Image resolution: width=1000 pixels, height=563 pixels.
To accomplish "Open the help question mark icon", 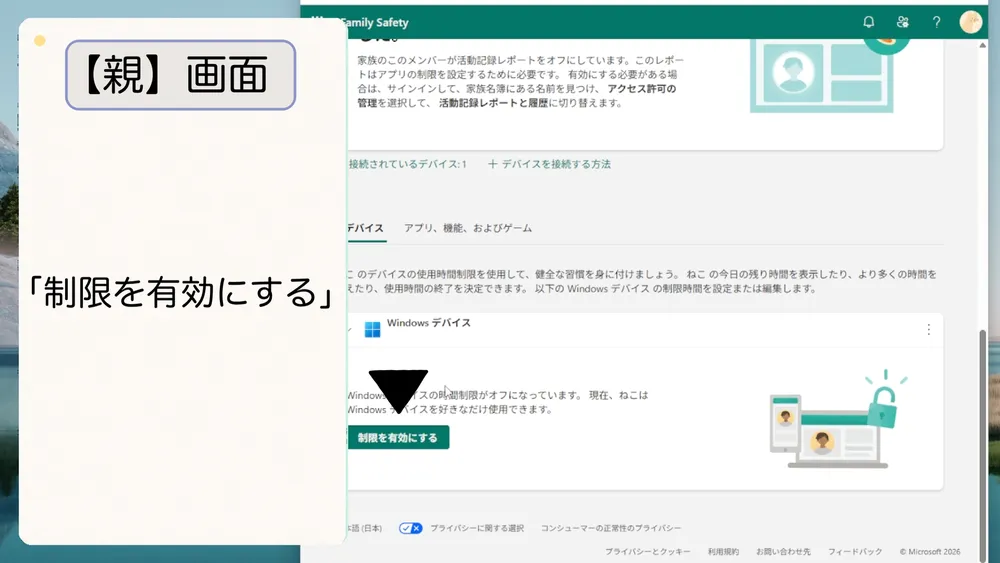I will point(936,22).
